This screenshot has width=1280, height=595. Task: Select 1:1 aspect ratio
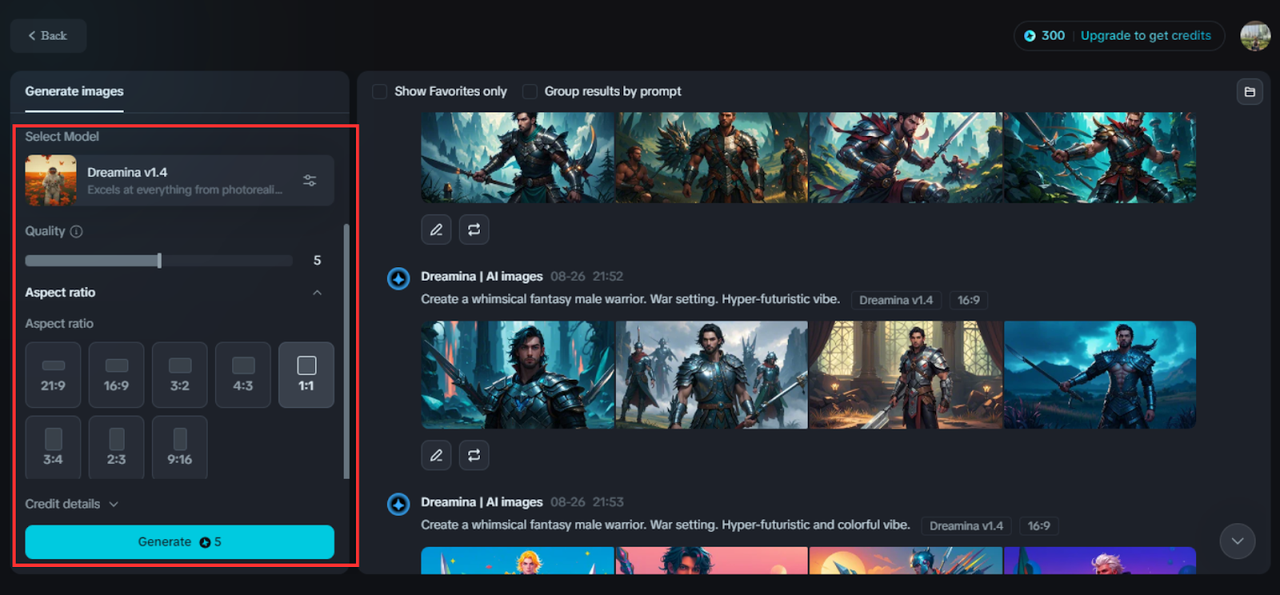[306, 375]
